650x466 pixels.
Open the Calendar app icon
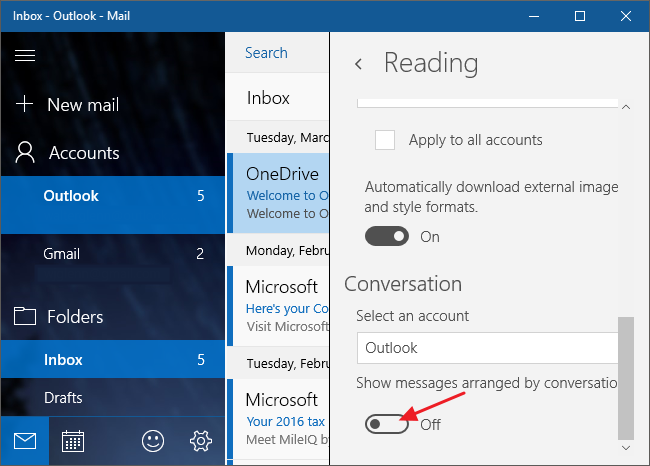point(73,441)
